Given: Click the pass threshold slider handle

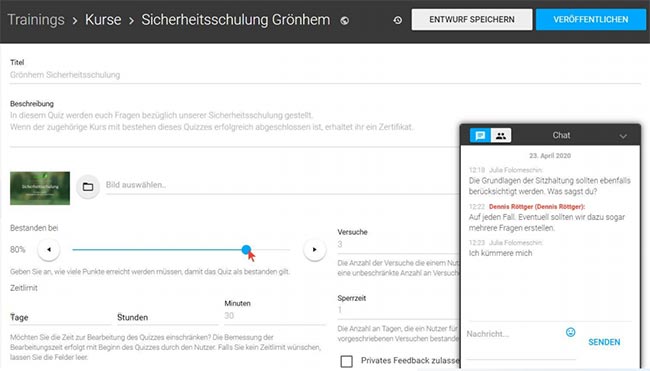Looking at the screenshot, I should (x=246, y=250).
